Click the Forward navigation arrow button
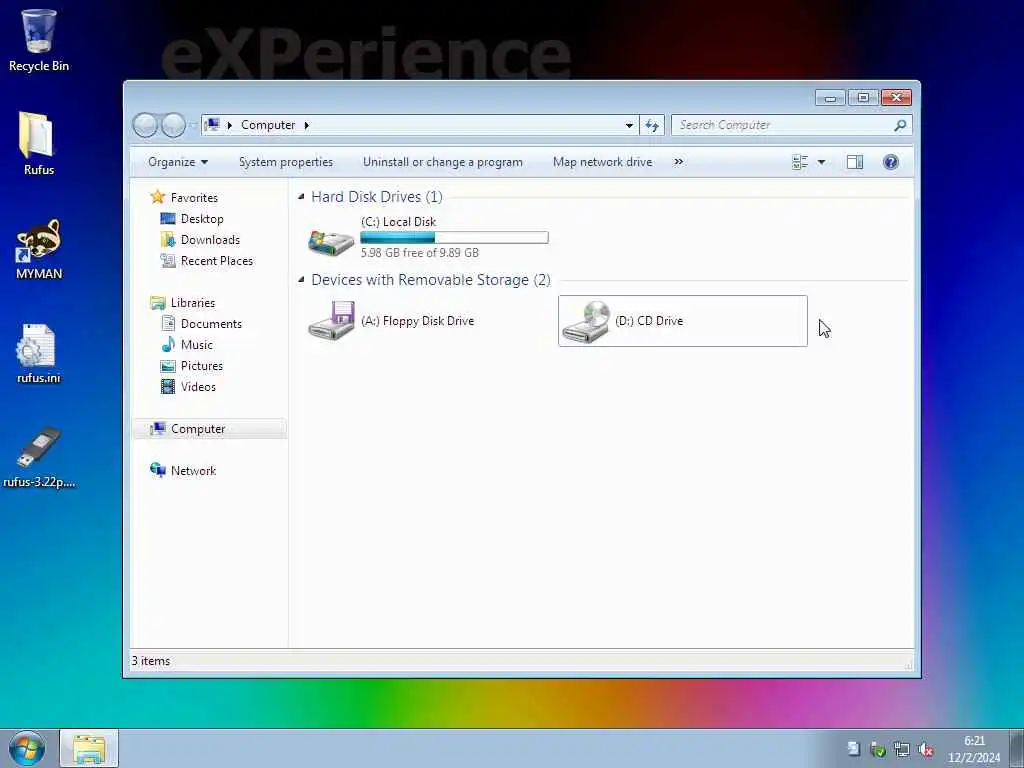Screen dimensions: 1024x768 pyautogui.click(x=173, y=125)
